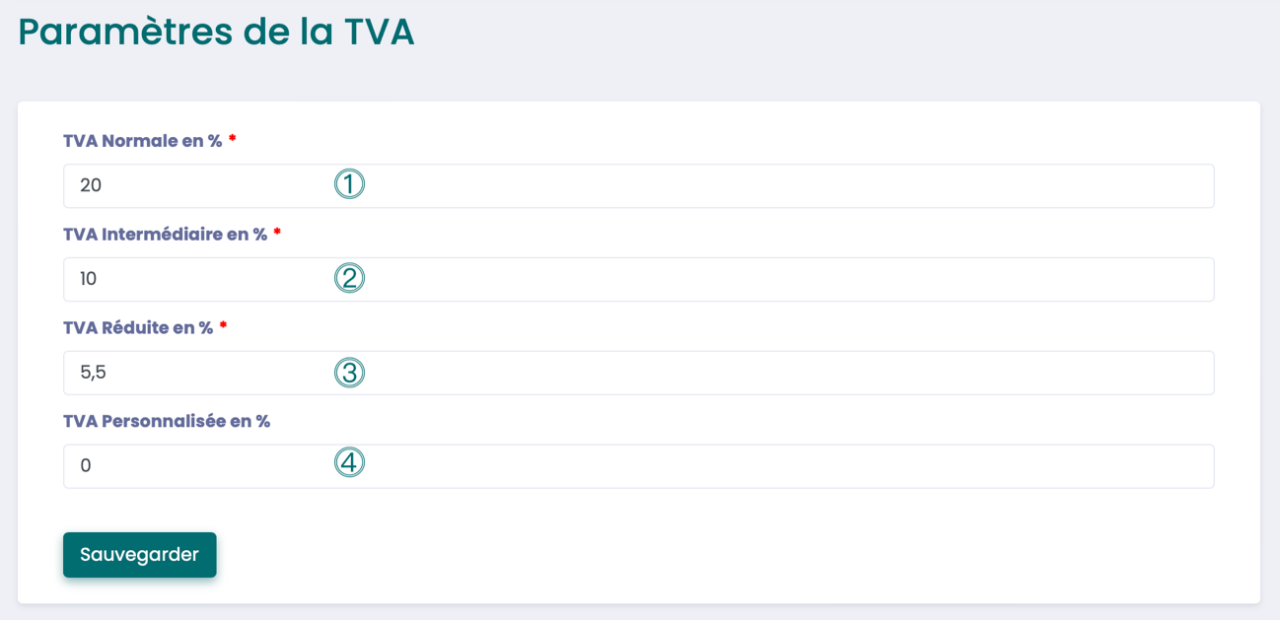
Task: Click the TVA Intermédiaire input showing 10
Action: [x=600, y=278]
